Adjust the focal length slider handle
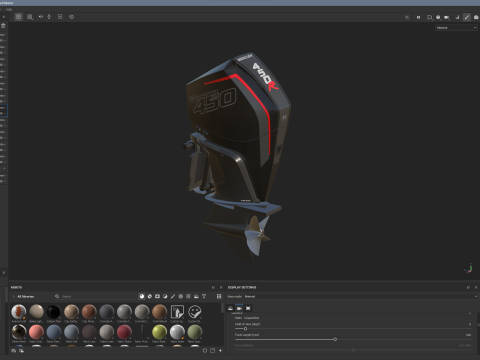Image resolution: width=480 pixels, height=360 pixels. click(x=335, y=339)
